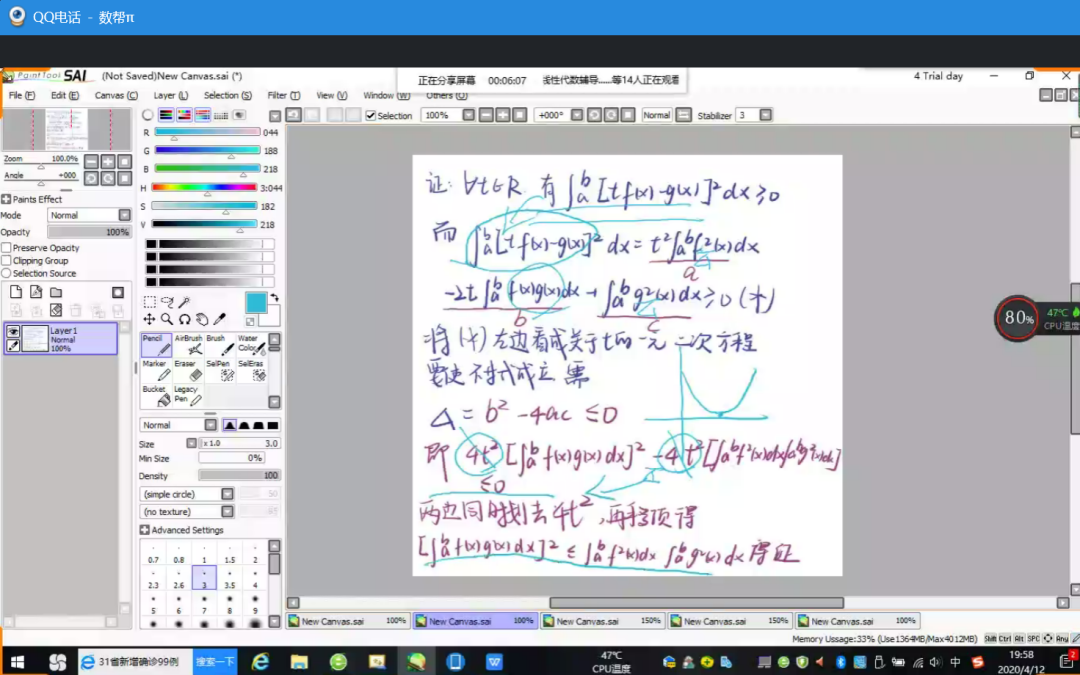Create a new layer with the blank page icon

16,292
